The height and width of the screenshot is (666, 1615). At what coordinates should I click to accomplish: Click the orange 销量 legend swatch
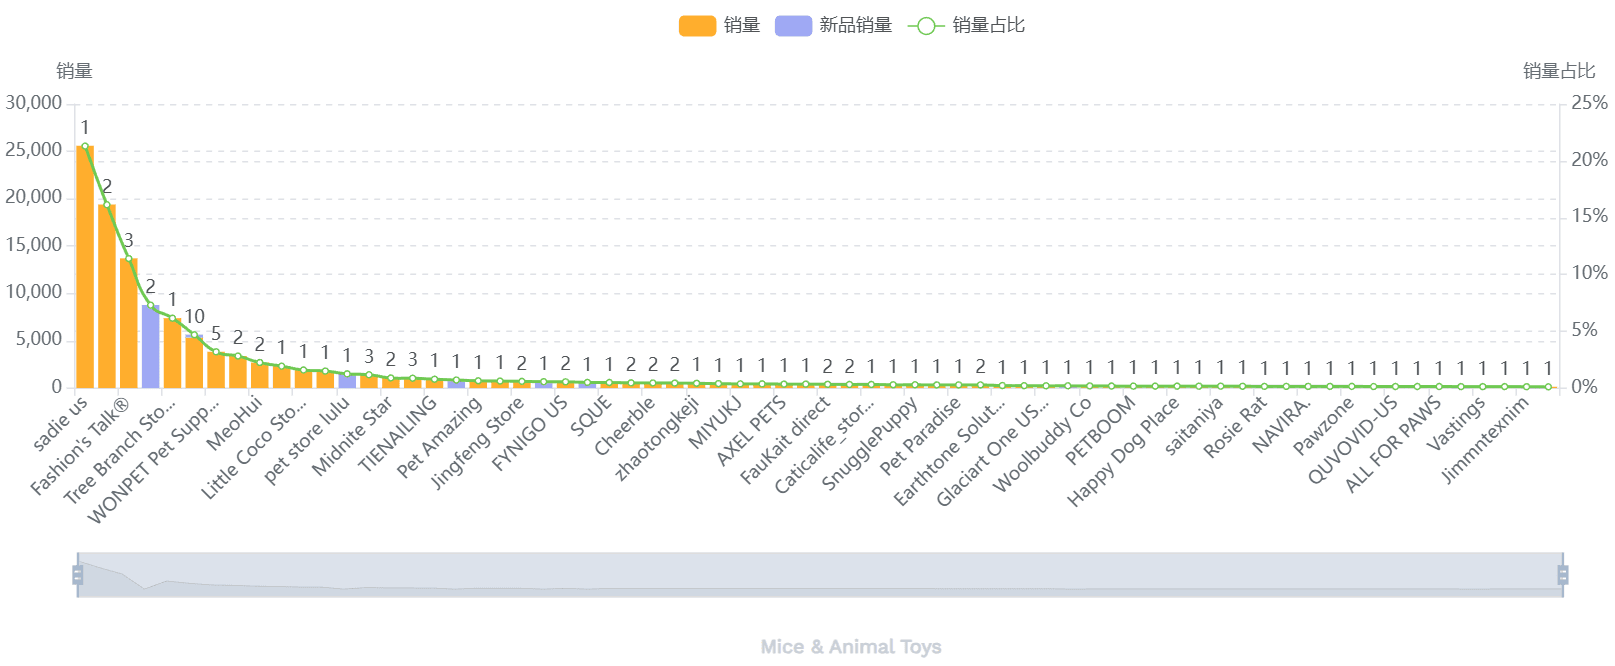click(x=697, y=26)
